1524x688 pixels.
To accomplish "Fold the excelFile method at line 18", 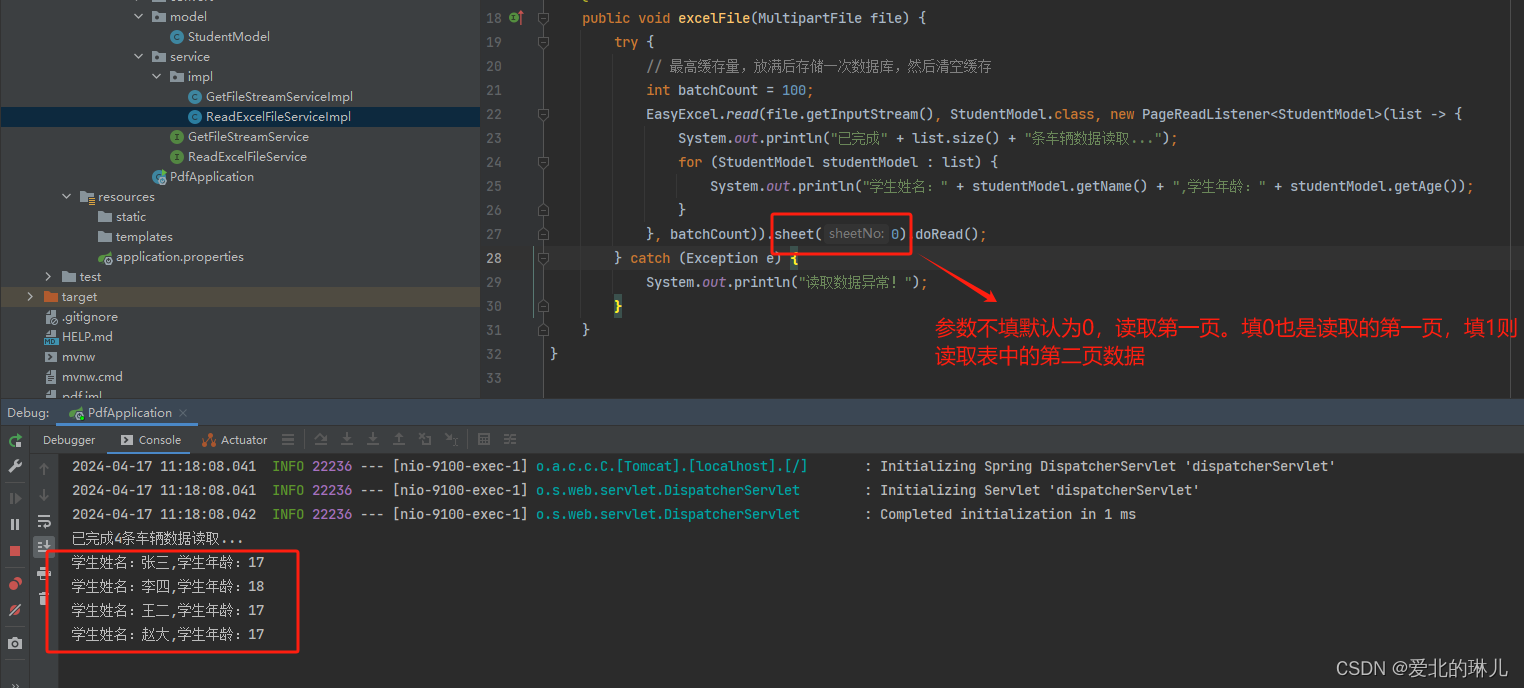I will tap(543, 18).
